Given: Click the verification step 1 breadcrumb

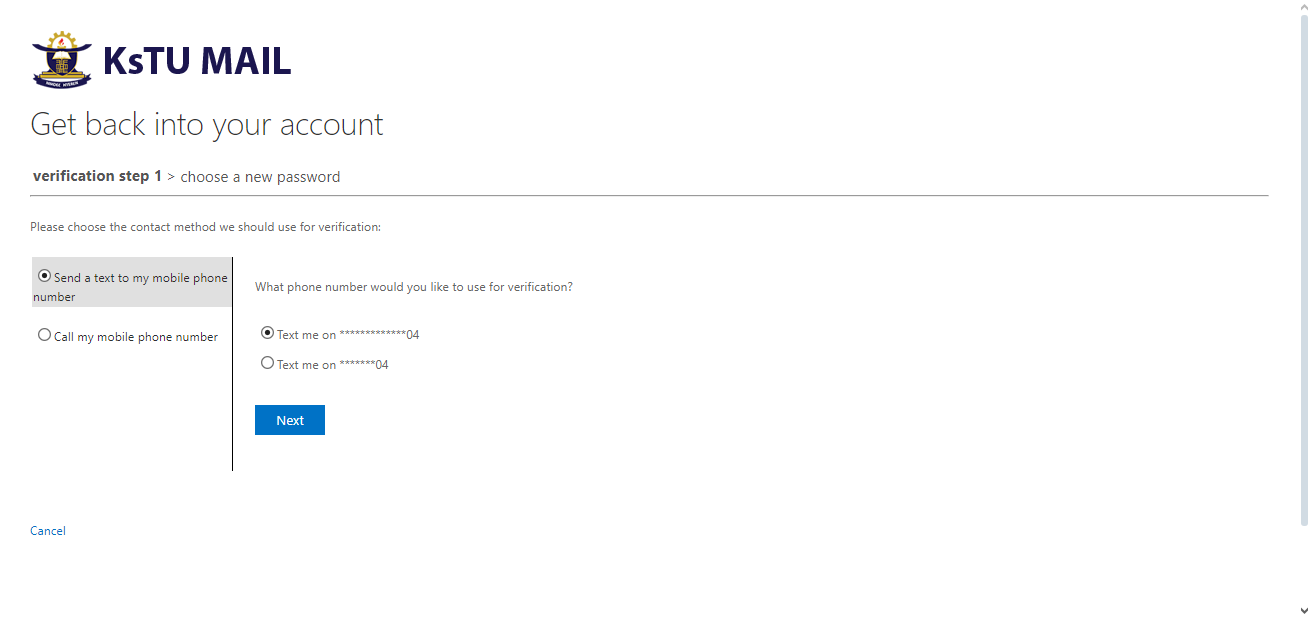Looking at the screenshot, I should tap(97, 176).
